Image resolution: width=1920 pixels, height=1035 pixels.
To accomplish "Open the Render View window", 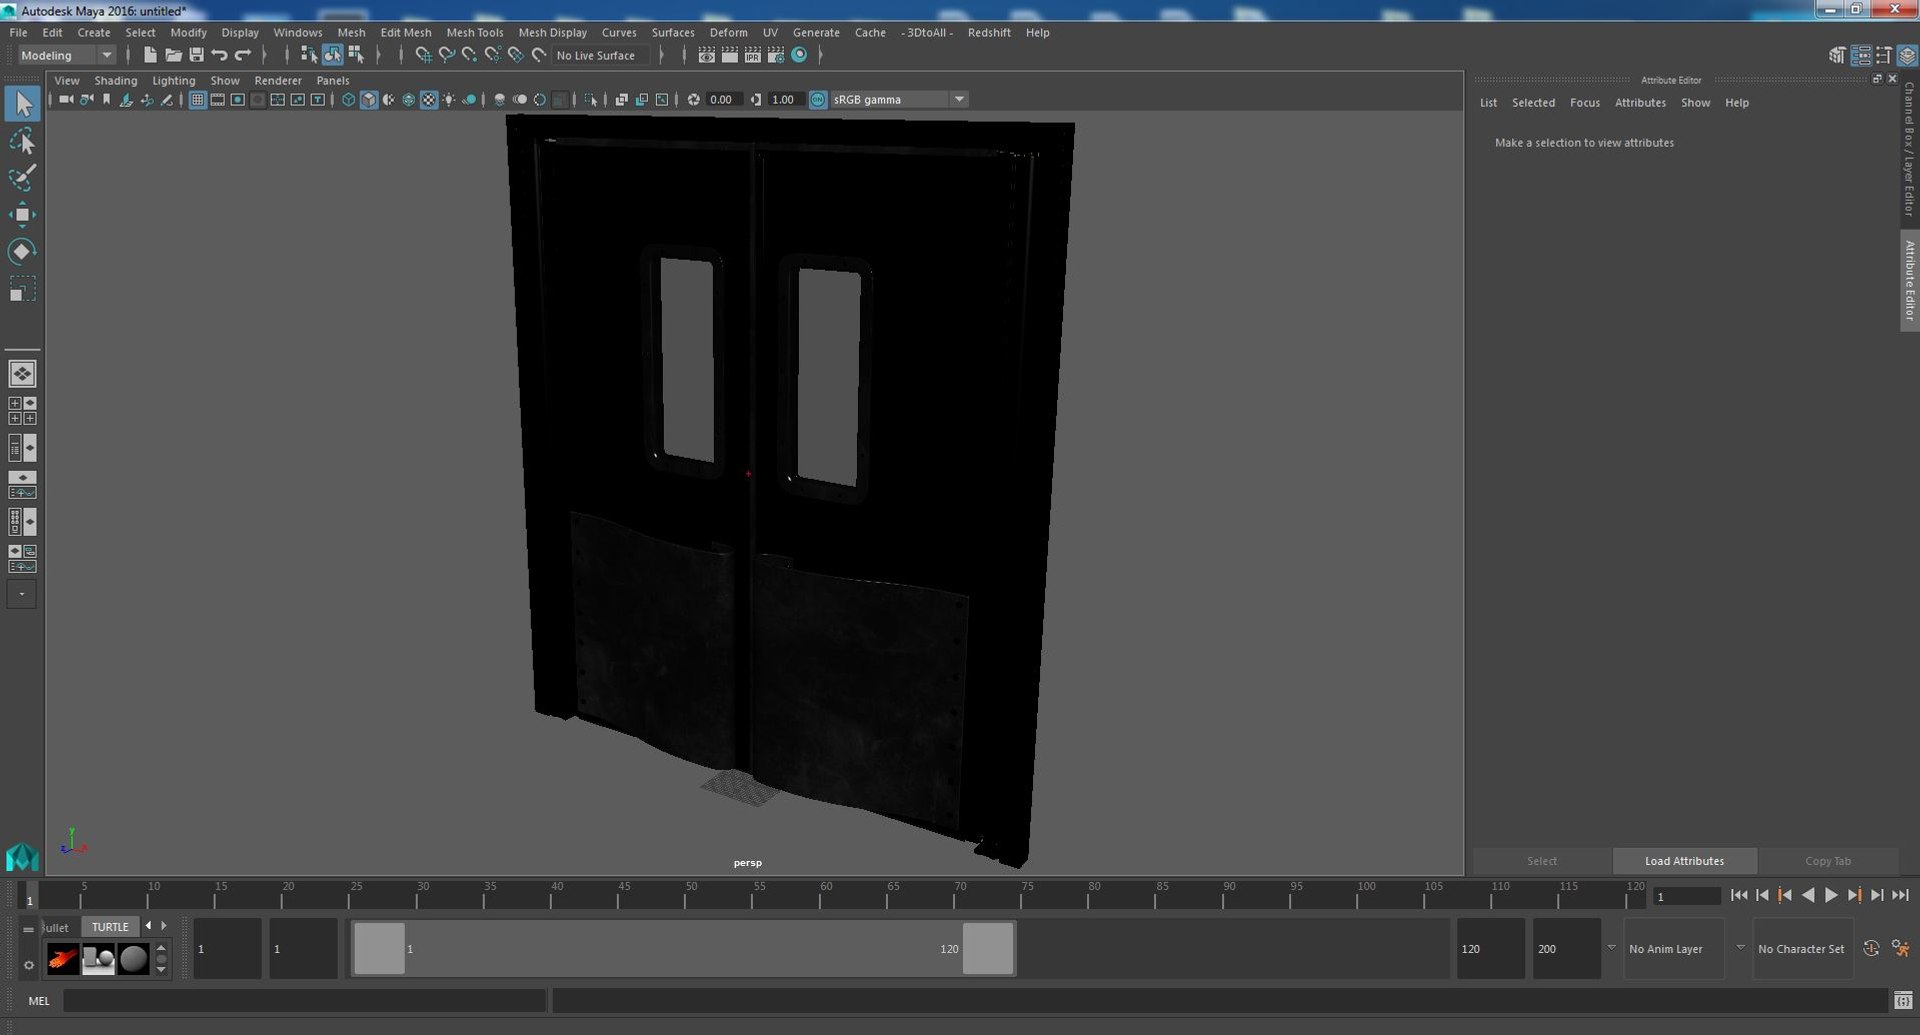I will pyautogui.click(x=706, y=55).
